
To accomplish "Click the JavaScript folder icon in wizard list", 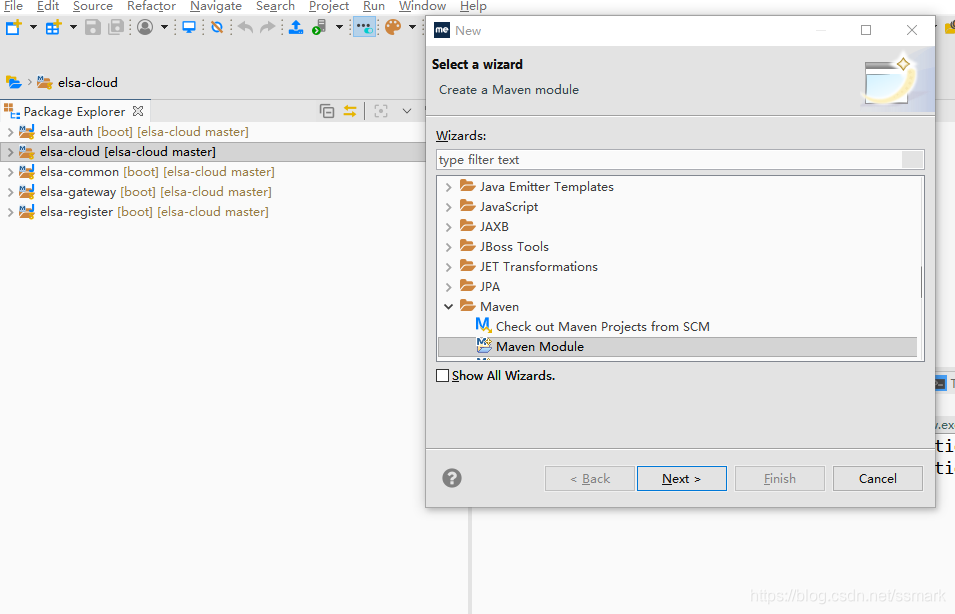I will [x=468, y=206].
